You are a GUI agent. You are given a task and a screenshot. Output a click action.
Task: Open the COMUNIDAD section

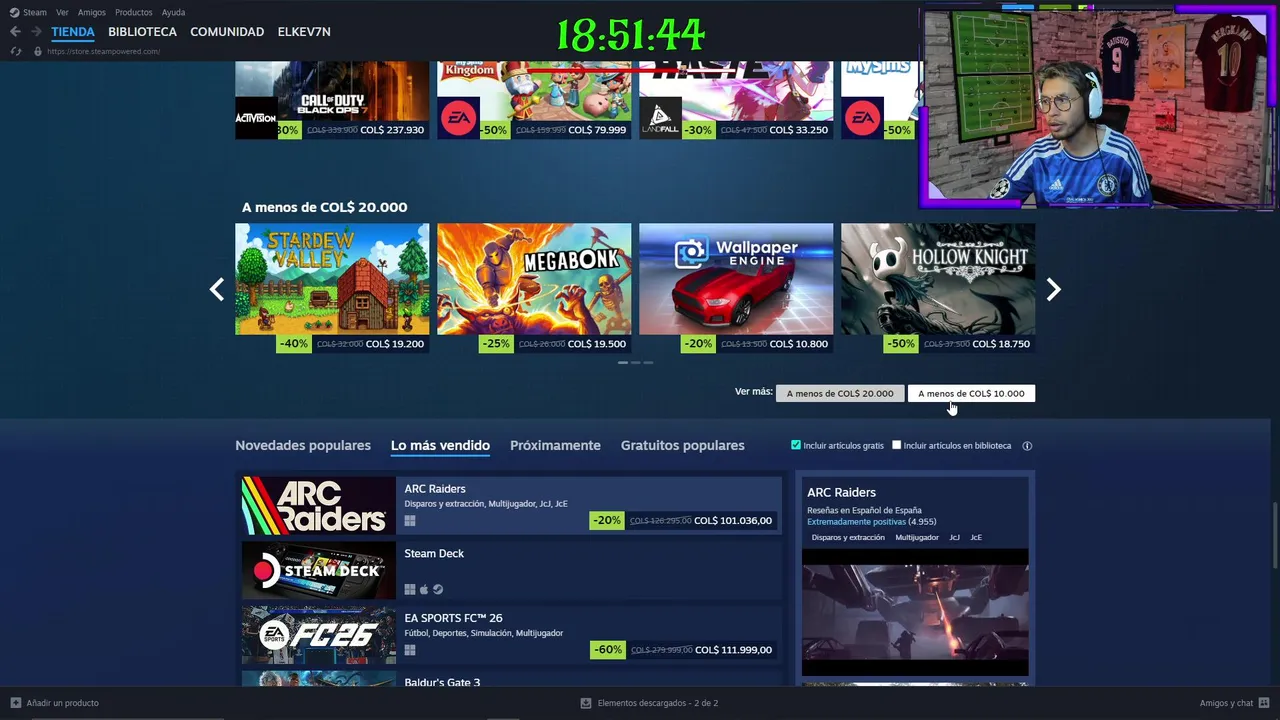(x=227, y=32)
